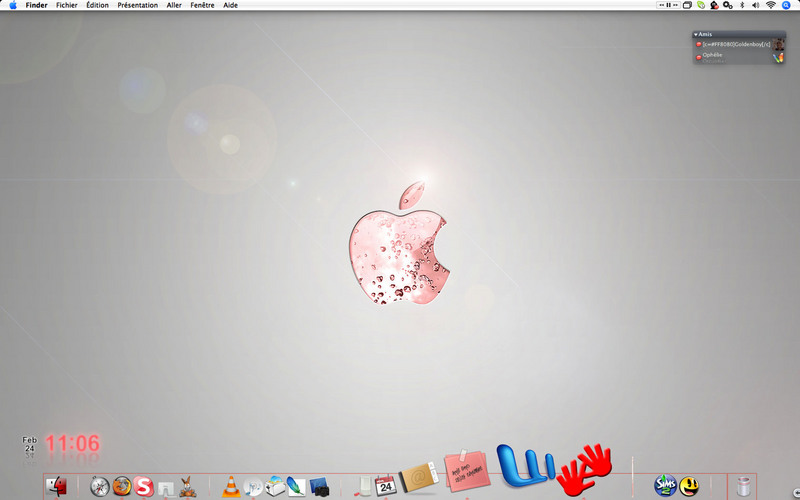Open the yellow Pac-Man game icon
The image size is (800, 500).
[x=689, y=486]
